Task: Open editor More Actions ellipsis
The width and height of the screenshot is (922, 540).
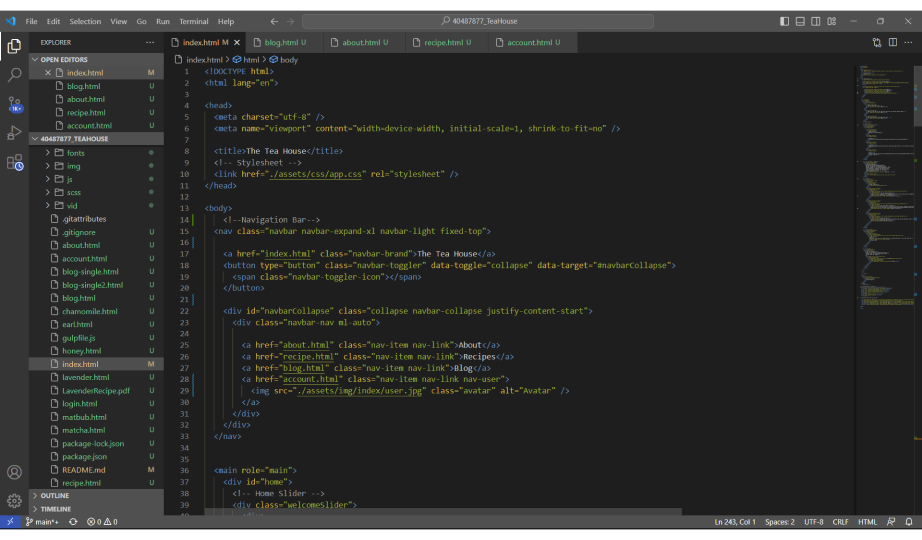Action: [908, 42]
